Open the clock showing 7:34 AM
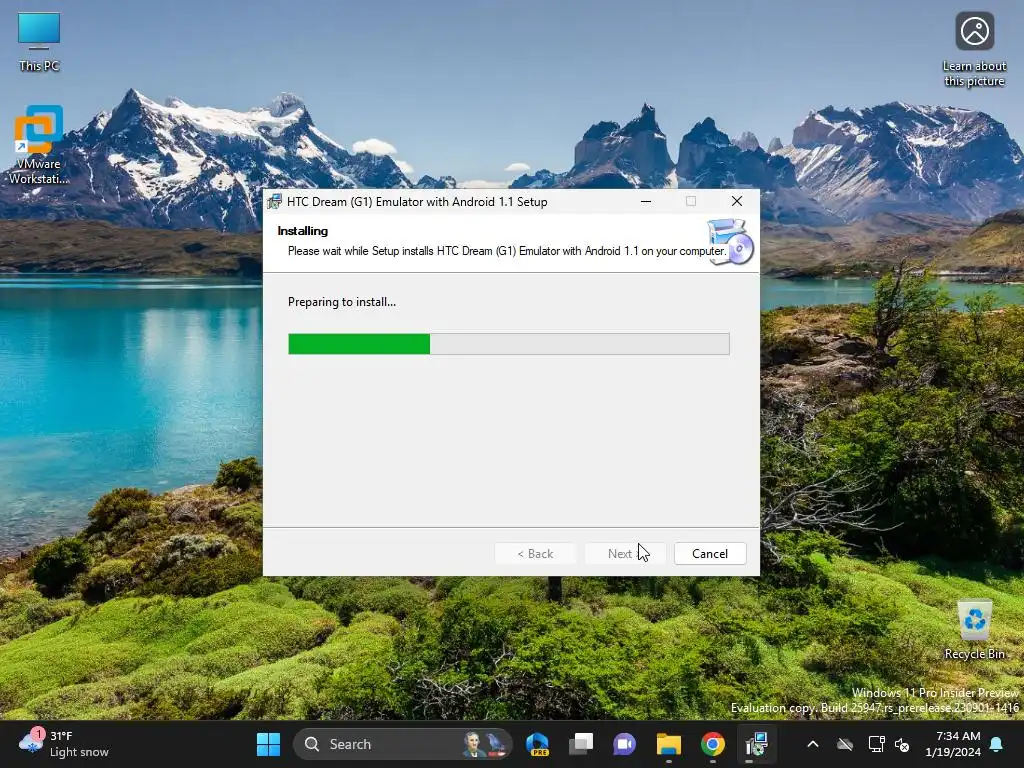This screenshot has width=1024, height=768. pos(953,744)
